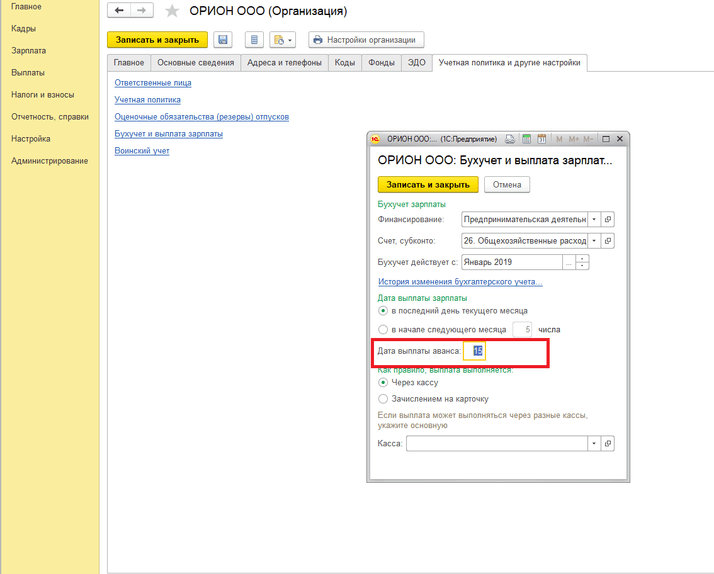Screen dimensions: 714x574
Task: Expand the 'Счет, субконто' dropdown arrow
Action: (x=594, y=241)
